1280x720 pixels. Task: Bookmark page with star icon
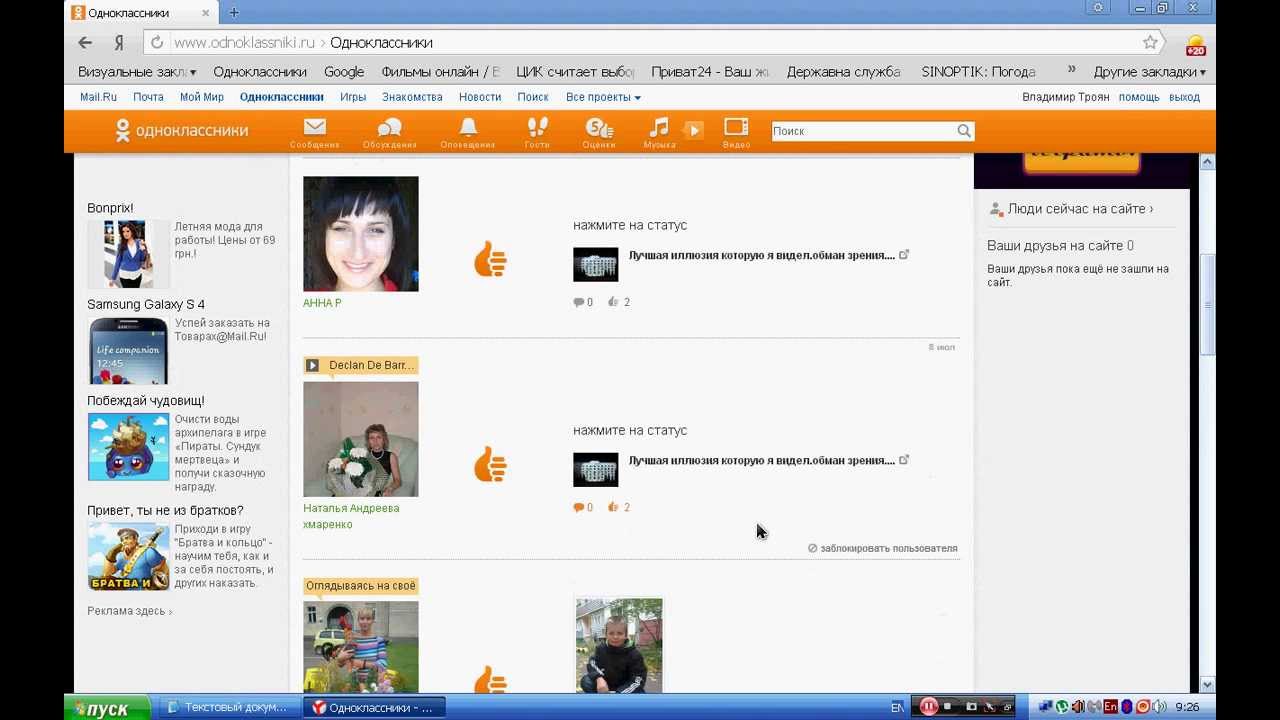coord(1150,43)
